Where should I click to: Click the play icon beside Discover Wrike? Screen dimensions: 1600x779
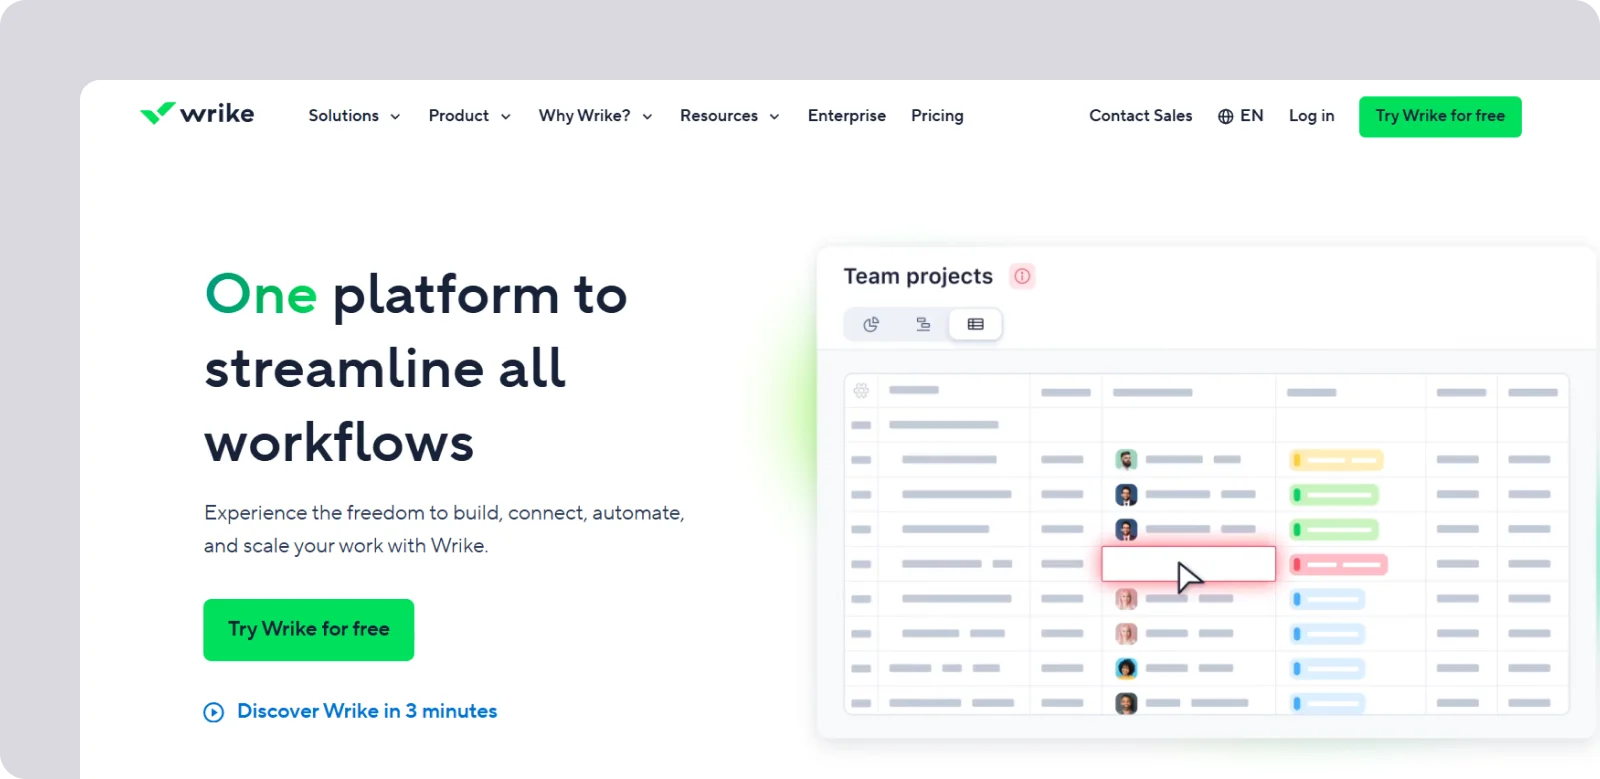214,712
